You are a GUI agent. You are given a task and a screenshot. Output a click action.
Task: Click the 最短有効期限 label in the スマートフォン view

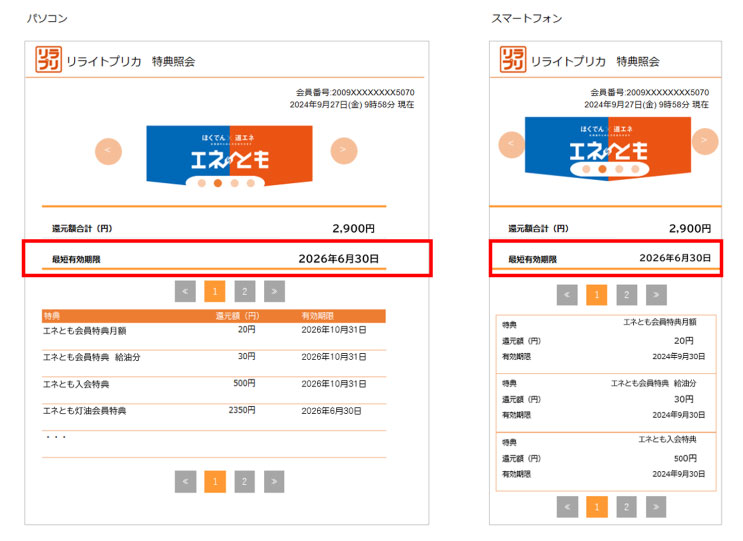[x=533, y=259]
